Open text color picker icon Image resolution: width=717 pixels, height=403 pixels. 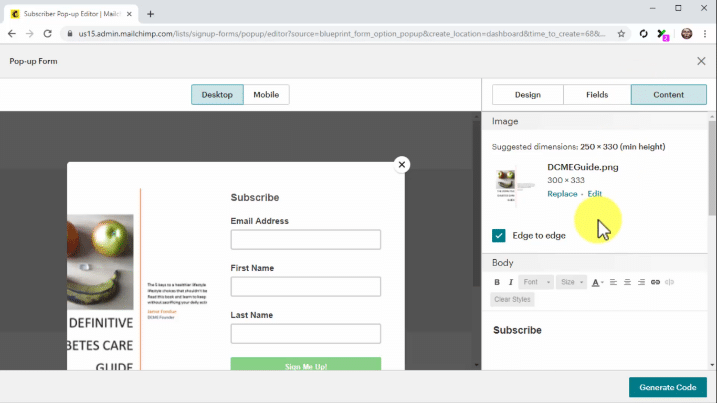pyautogui.click(x=597, y=282)
